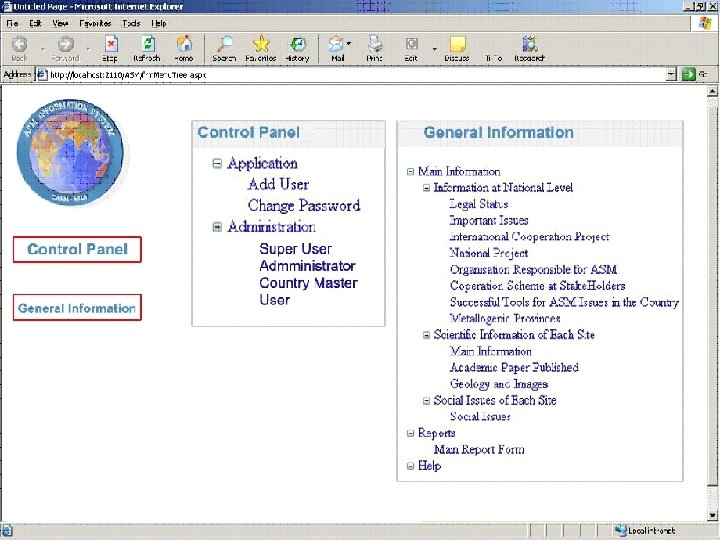Open Metallogenic Provinces item
This screenshot has height=540, width=720.
[x=505, y=318]
